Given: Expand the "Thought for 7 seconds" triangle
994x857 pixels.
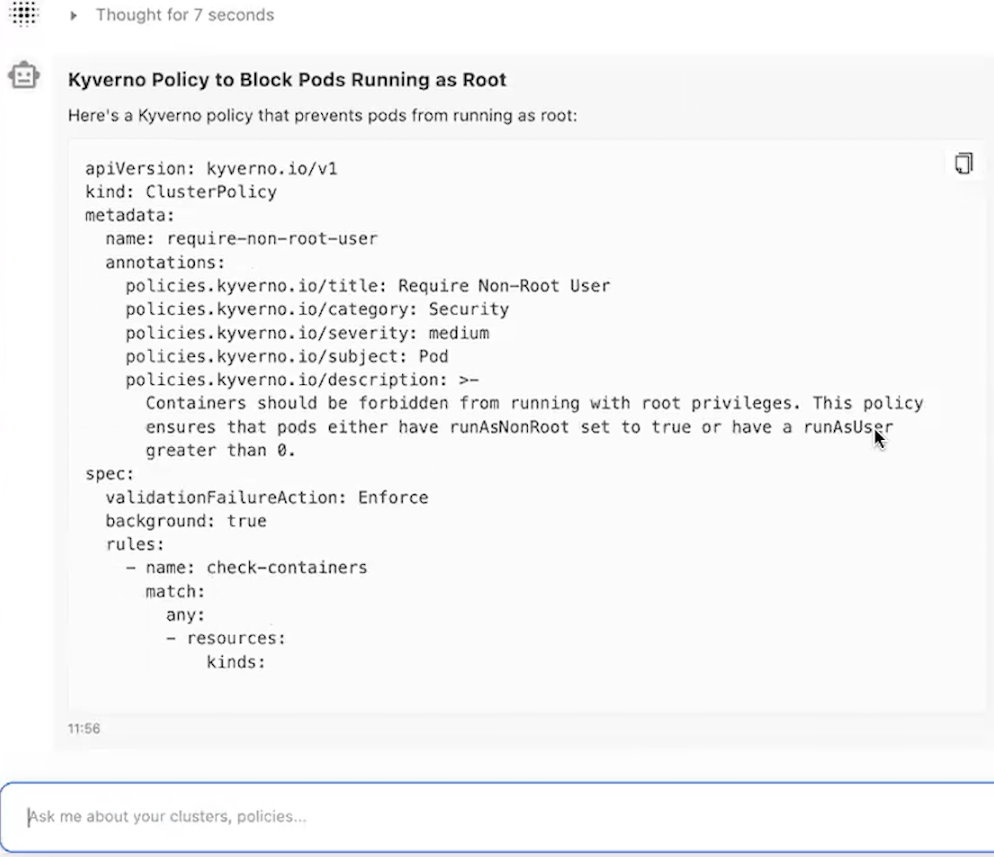Looking at the screenshot, I should click(73, 16).
